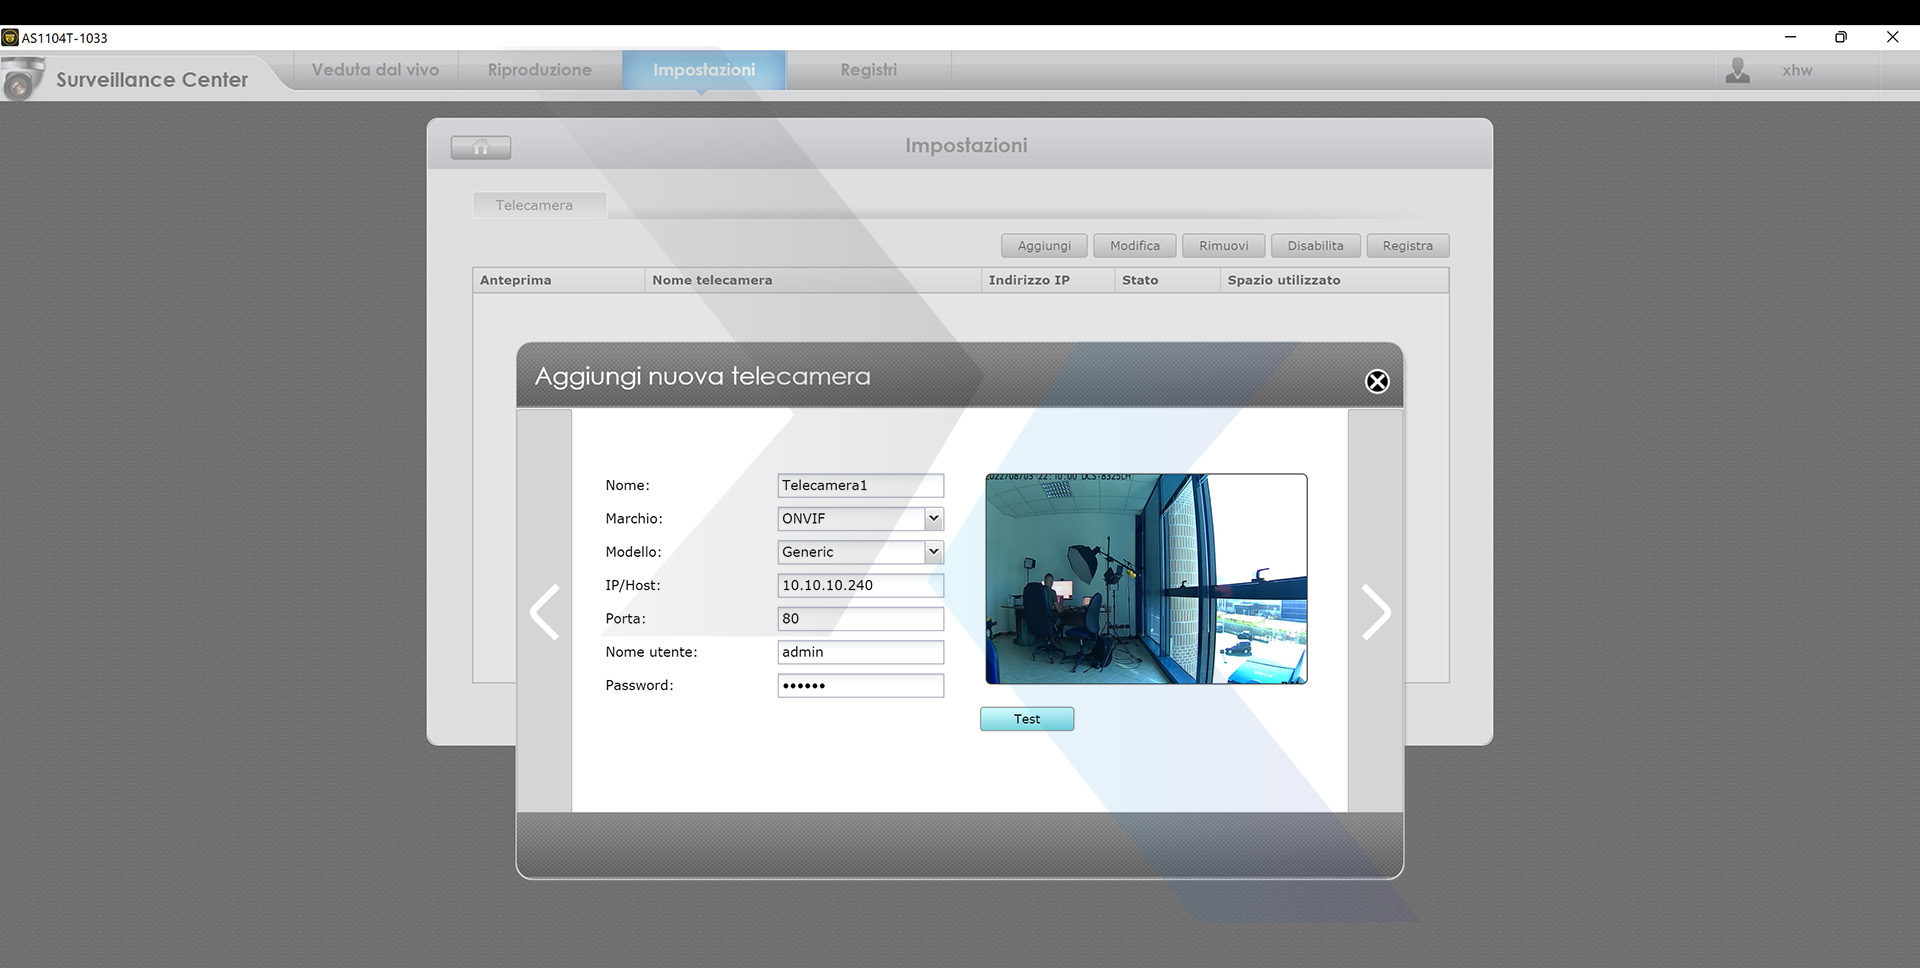Go to previous step with left arrow
Image resolution: width=1920 pixels, height=968 pixels.
tap(545, 612)
